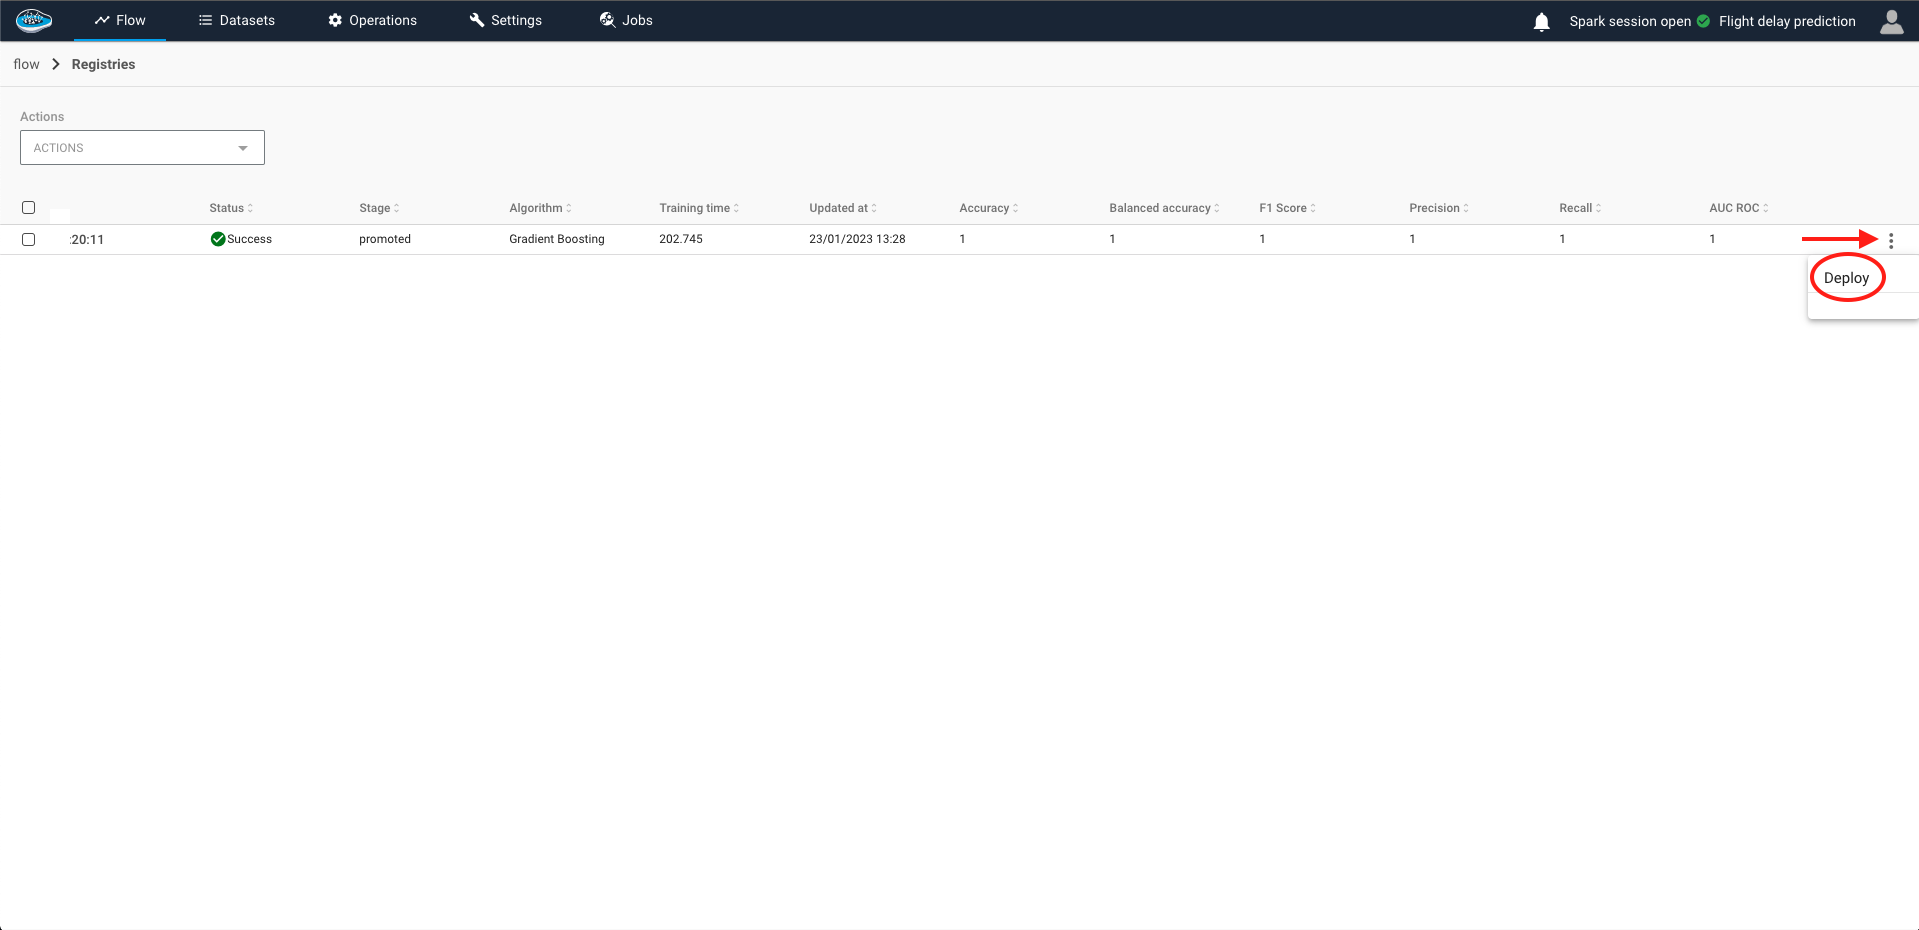Viewport: 1919px width, 930px height.
Task: Click the three-dot row options icon
Action: tap(1890, 241)
